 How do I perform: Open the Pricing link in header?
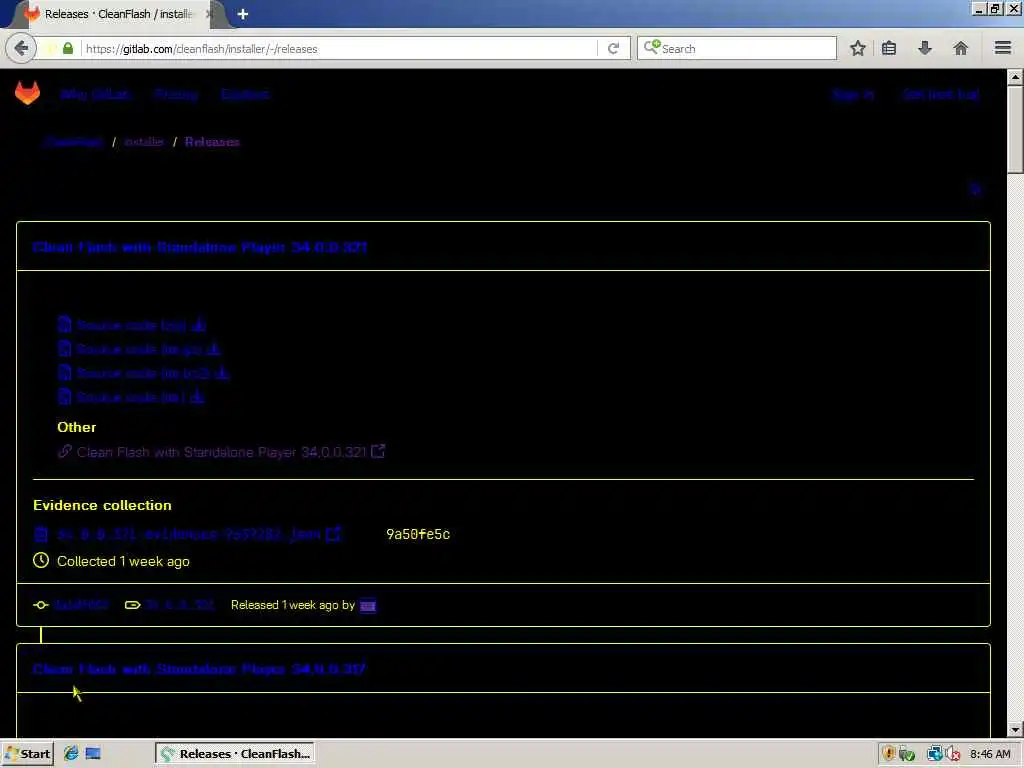pyautogui.click(x=176, y=95)
